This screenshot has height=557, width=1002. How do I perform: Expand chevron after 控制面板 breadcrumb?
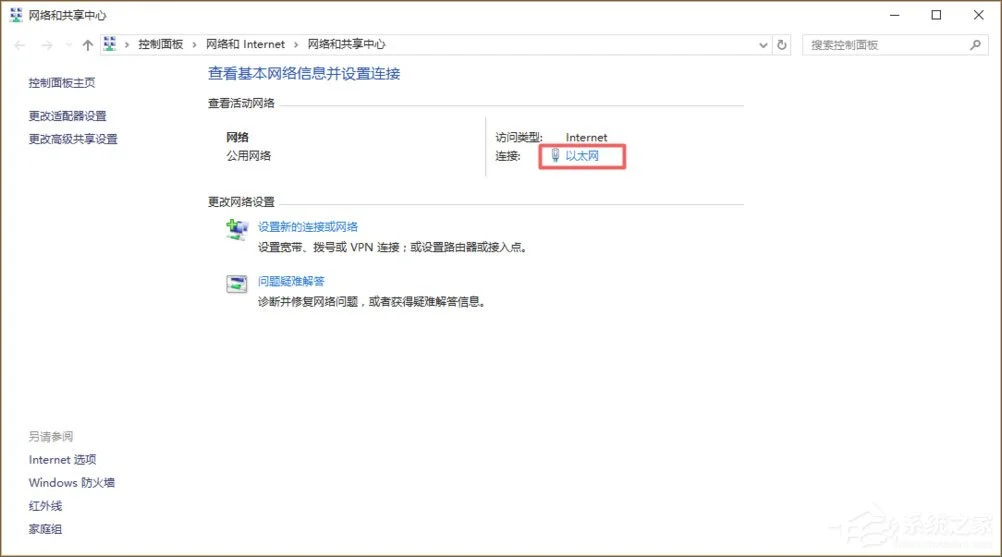pos(195,45)
